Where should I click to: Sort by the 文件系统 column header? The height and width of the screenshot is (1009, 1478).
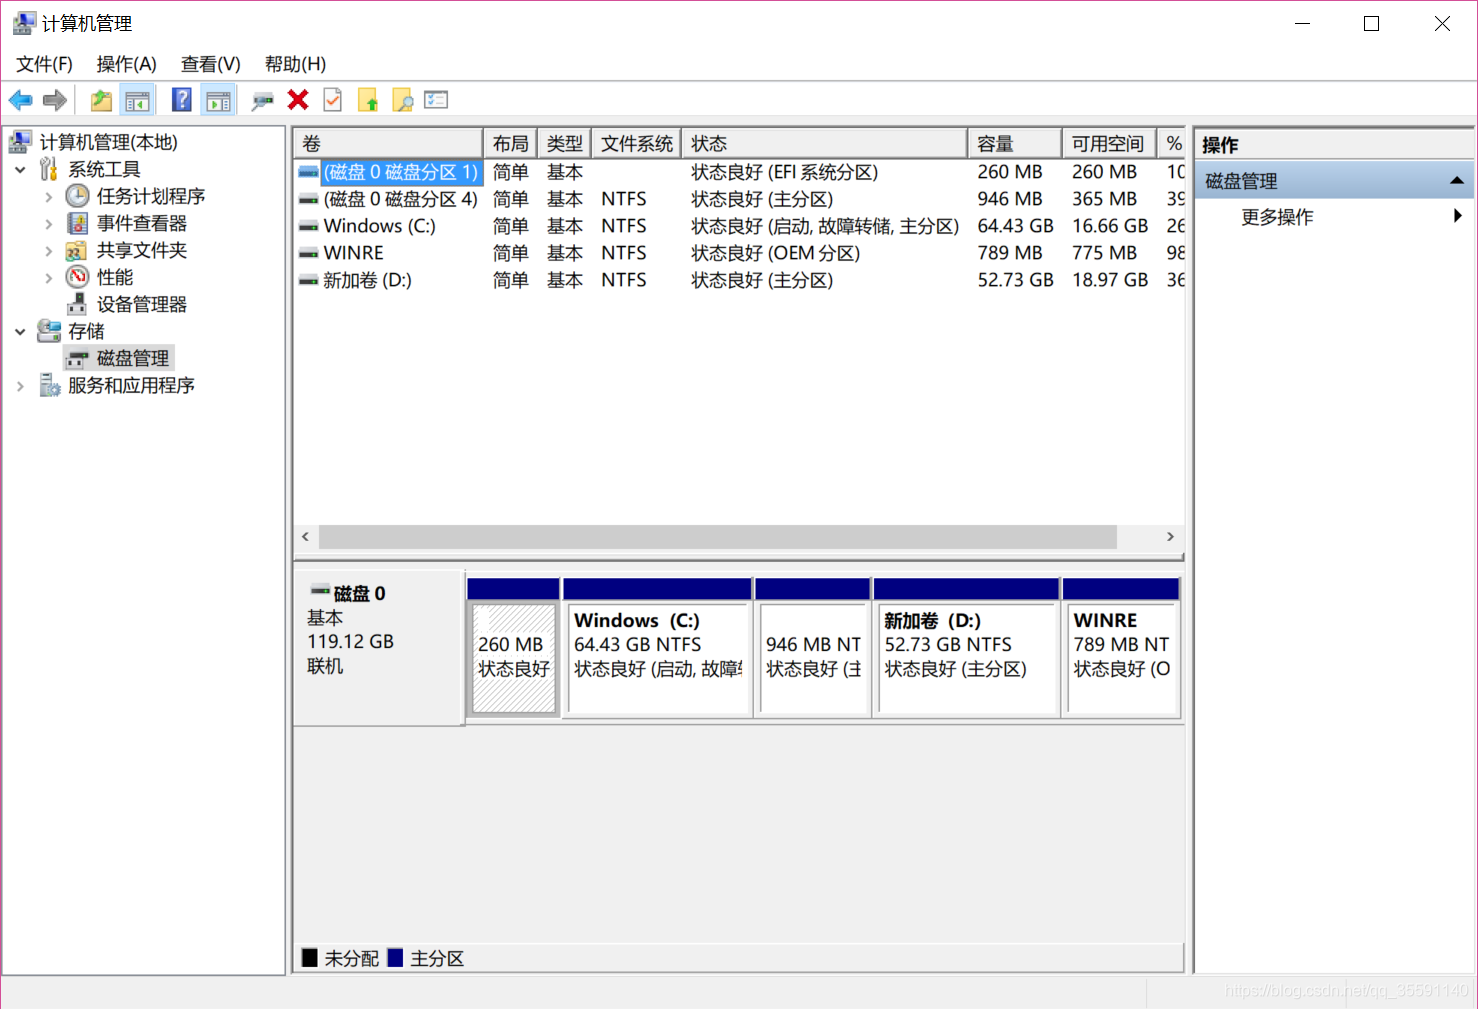[x=636, y=144]
